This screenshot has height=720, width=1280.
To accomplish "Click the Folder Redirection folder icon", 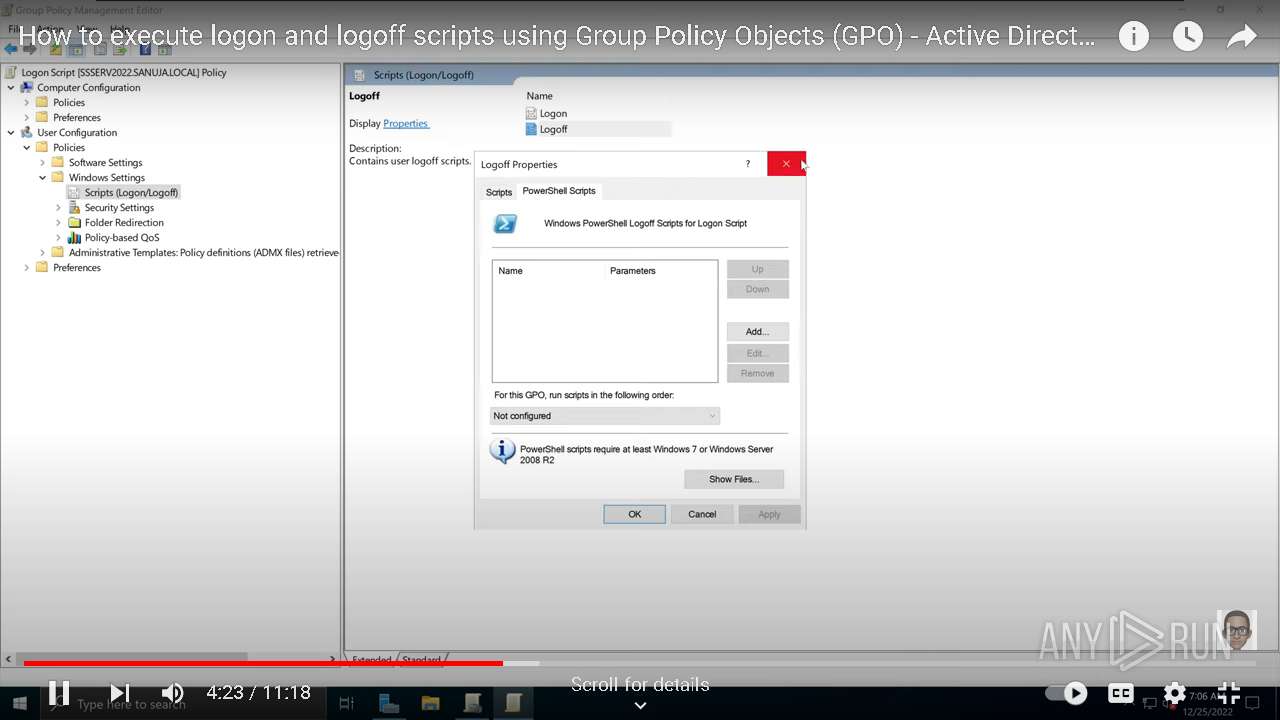I will coord(74,222).
